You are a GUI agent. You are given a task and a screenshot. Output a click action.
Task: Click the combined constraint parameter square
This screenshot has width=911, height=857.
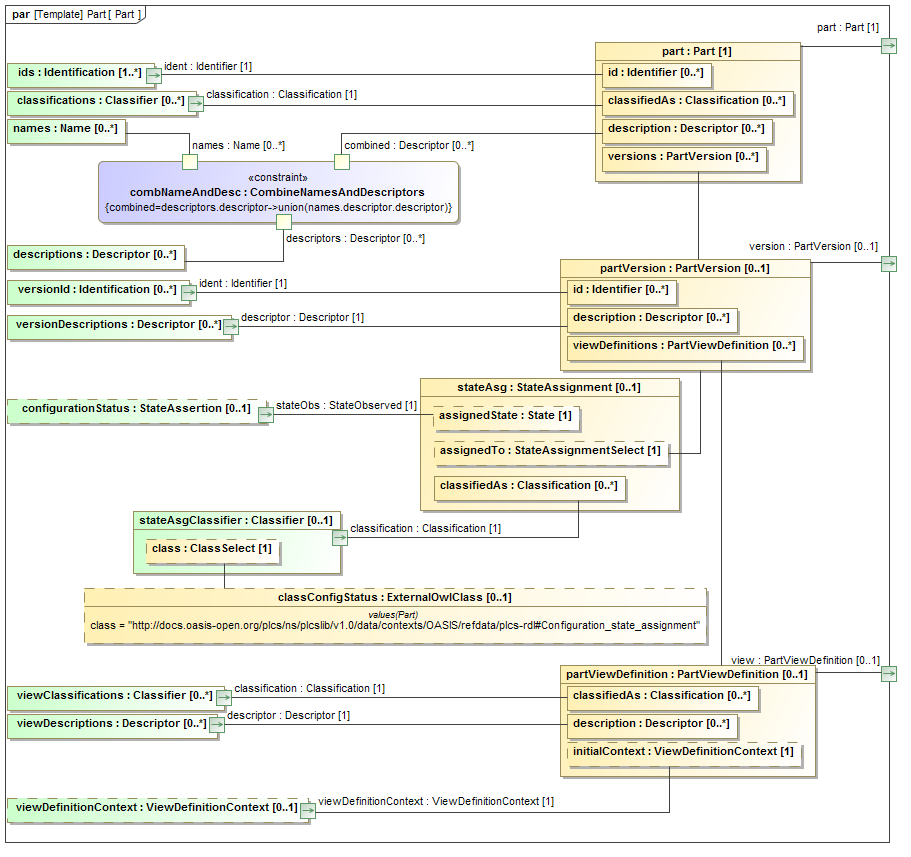pos(342,162)
